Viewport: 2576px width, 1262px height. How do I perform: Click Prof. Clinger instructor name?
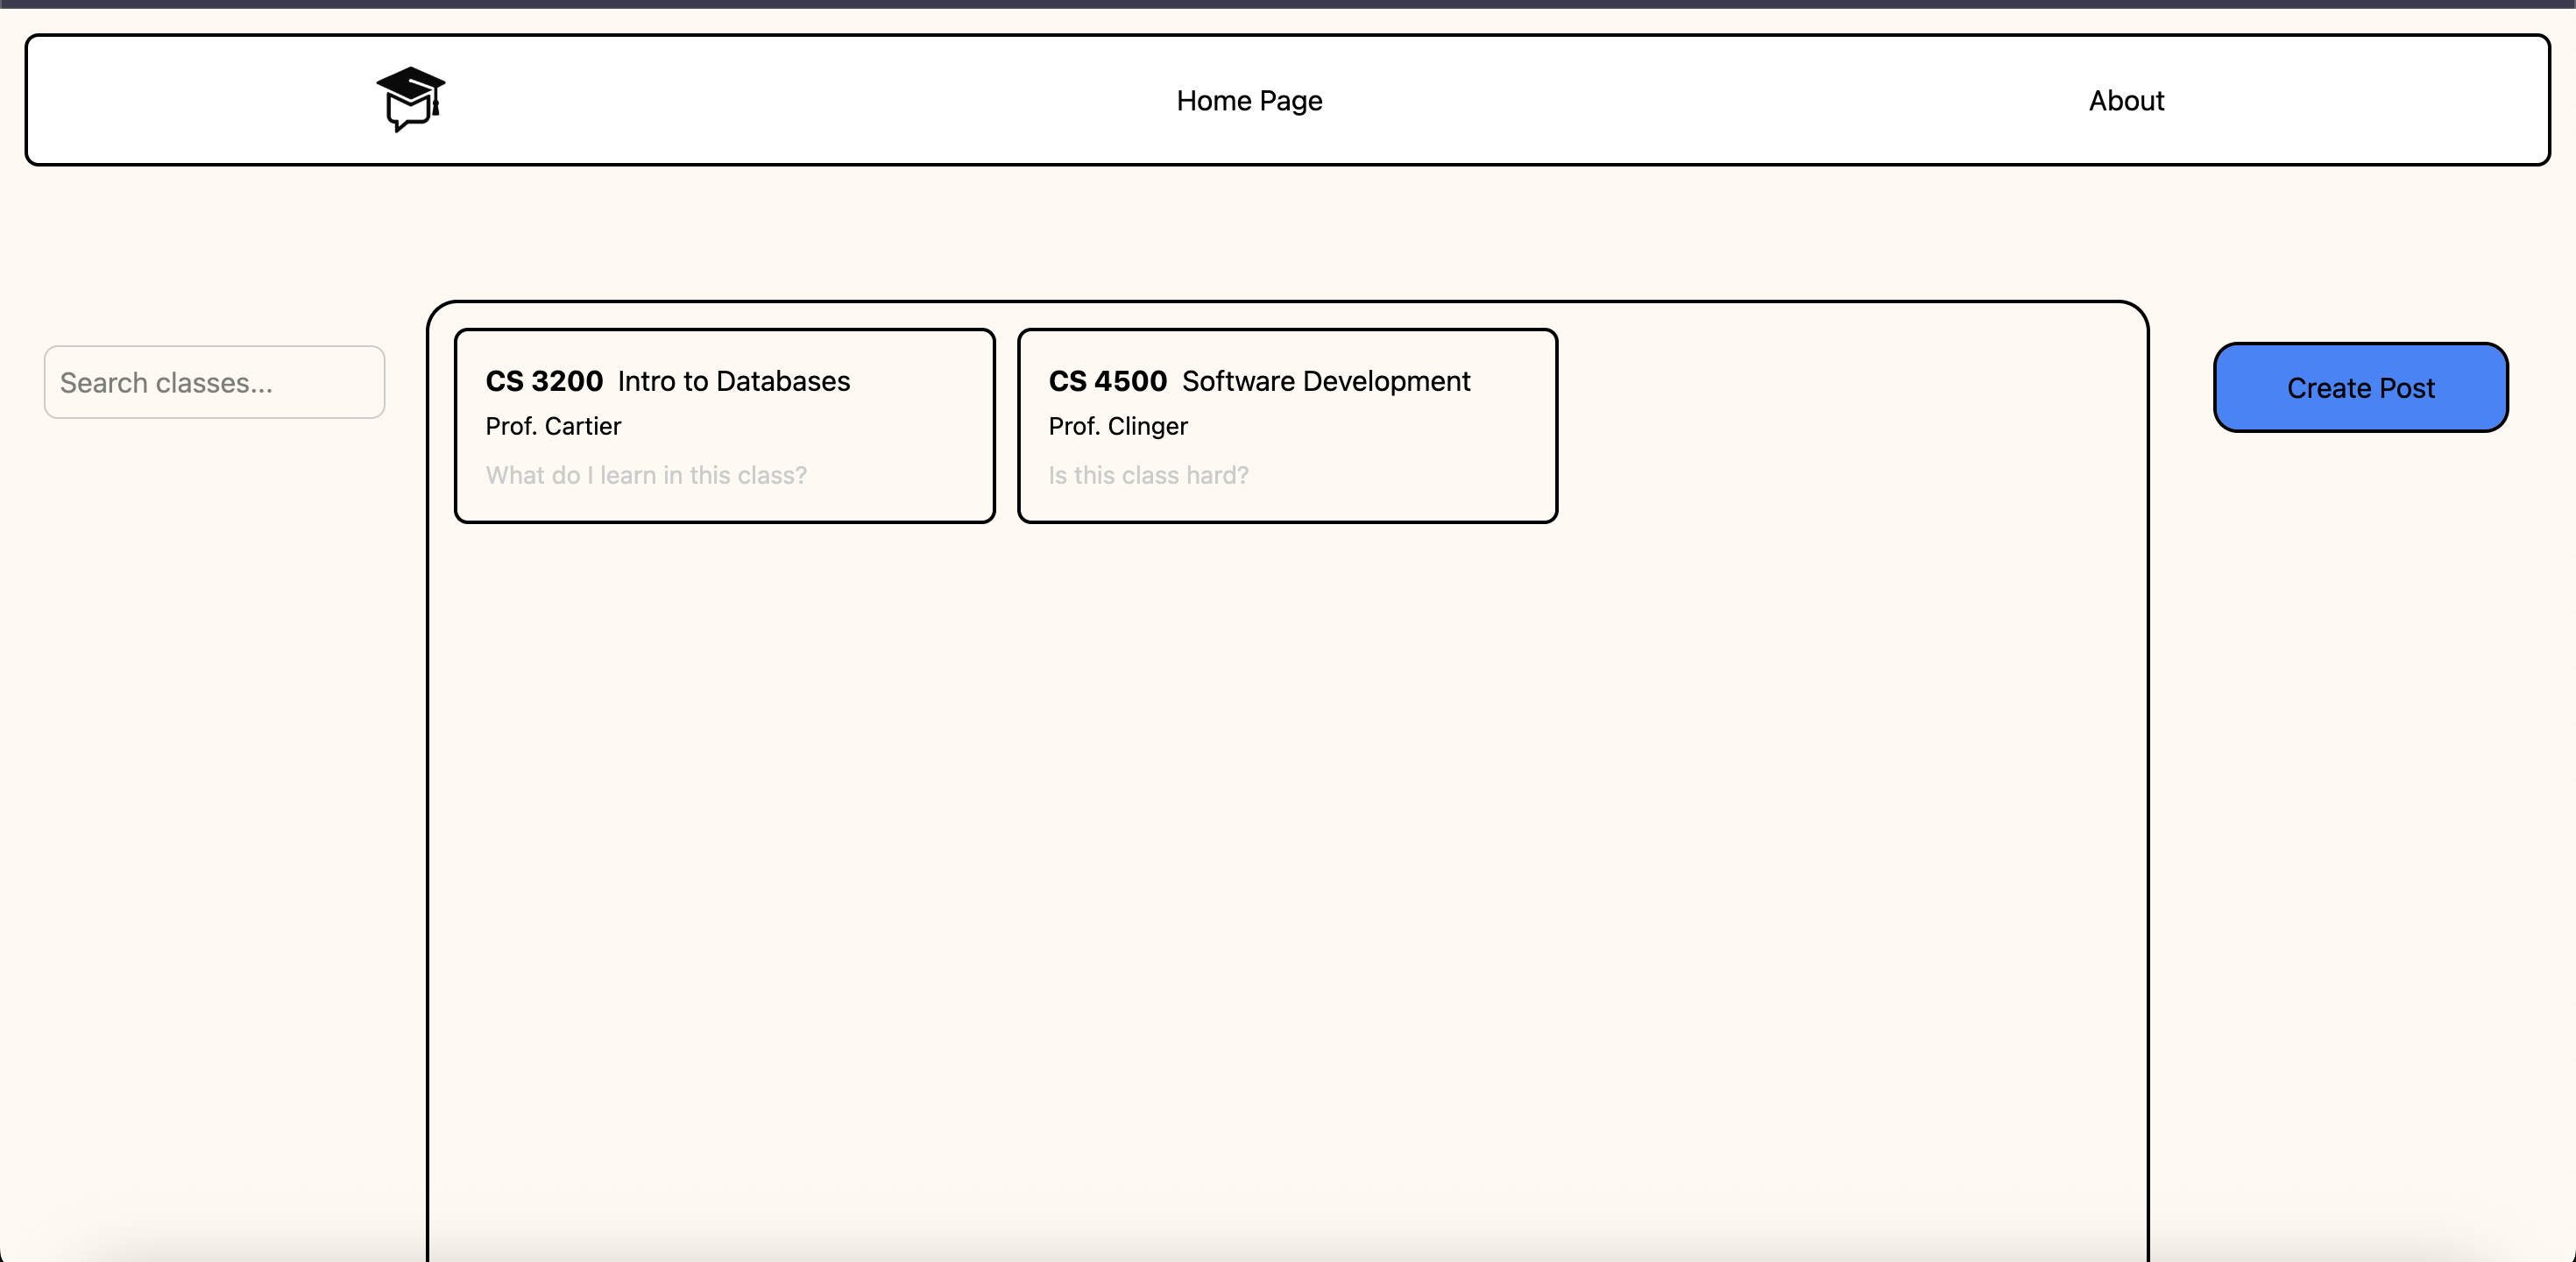1117,426
